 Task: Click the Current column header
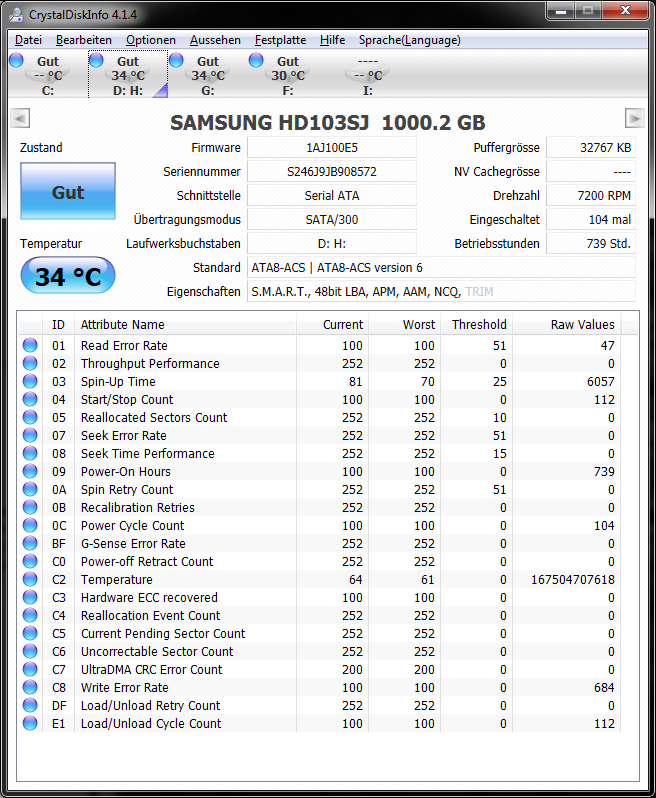pos(332,325)
